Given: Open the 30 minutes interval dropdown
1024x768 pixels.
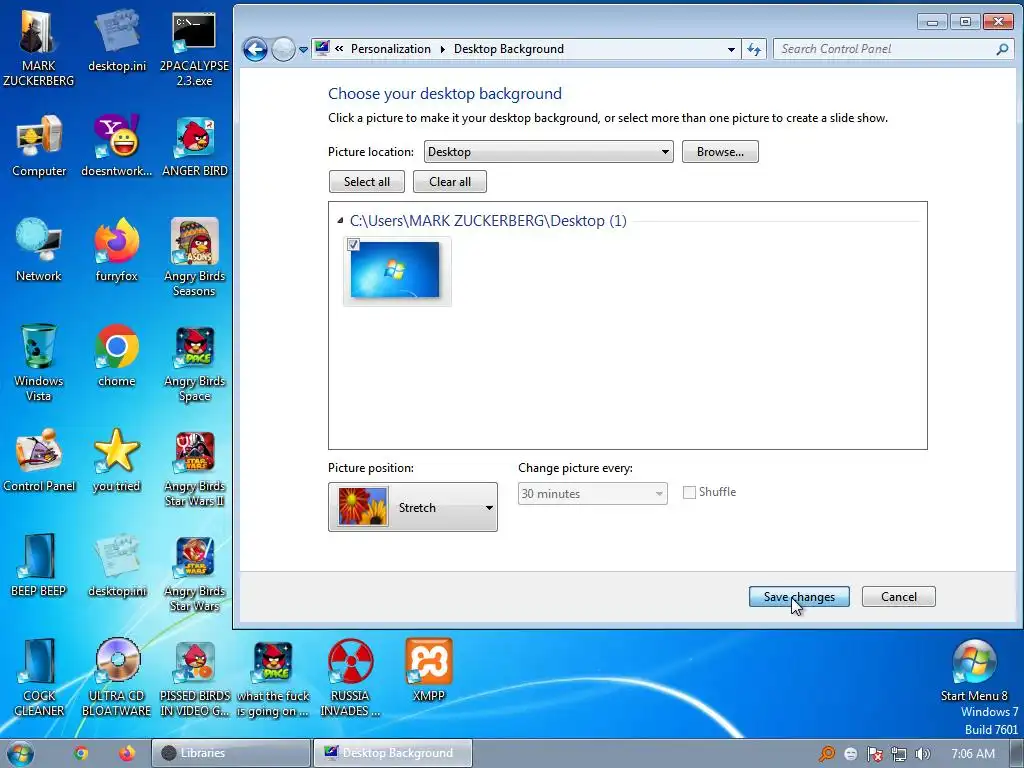Looking at the screenshot, I should (x=592, y=494).
